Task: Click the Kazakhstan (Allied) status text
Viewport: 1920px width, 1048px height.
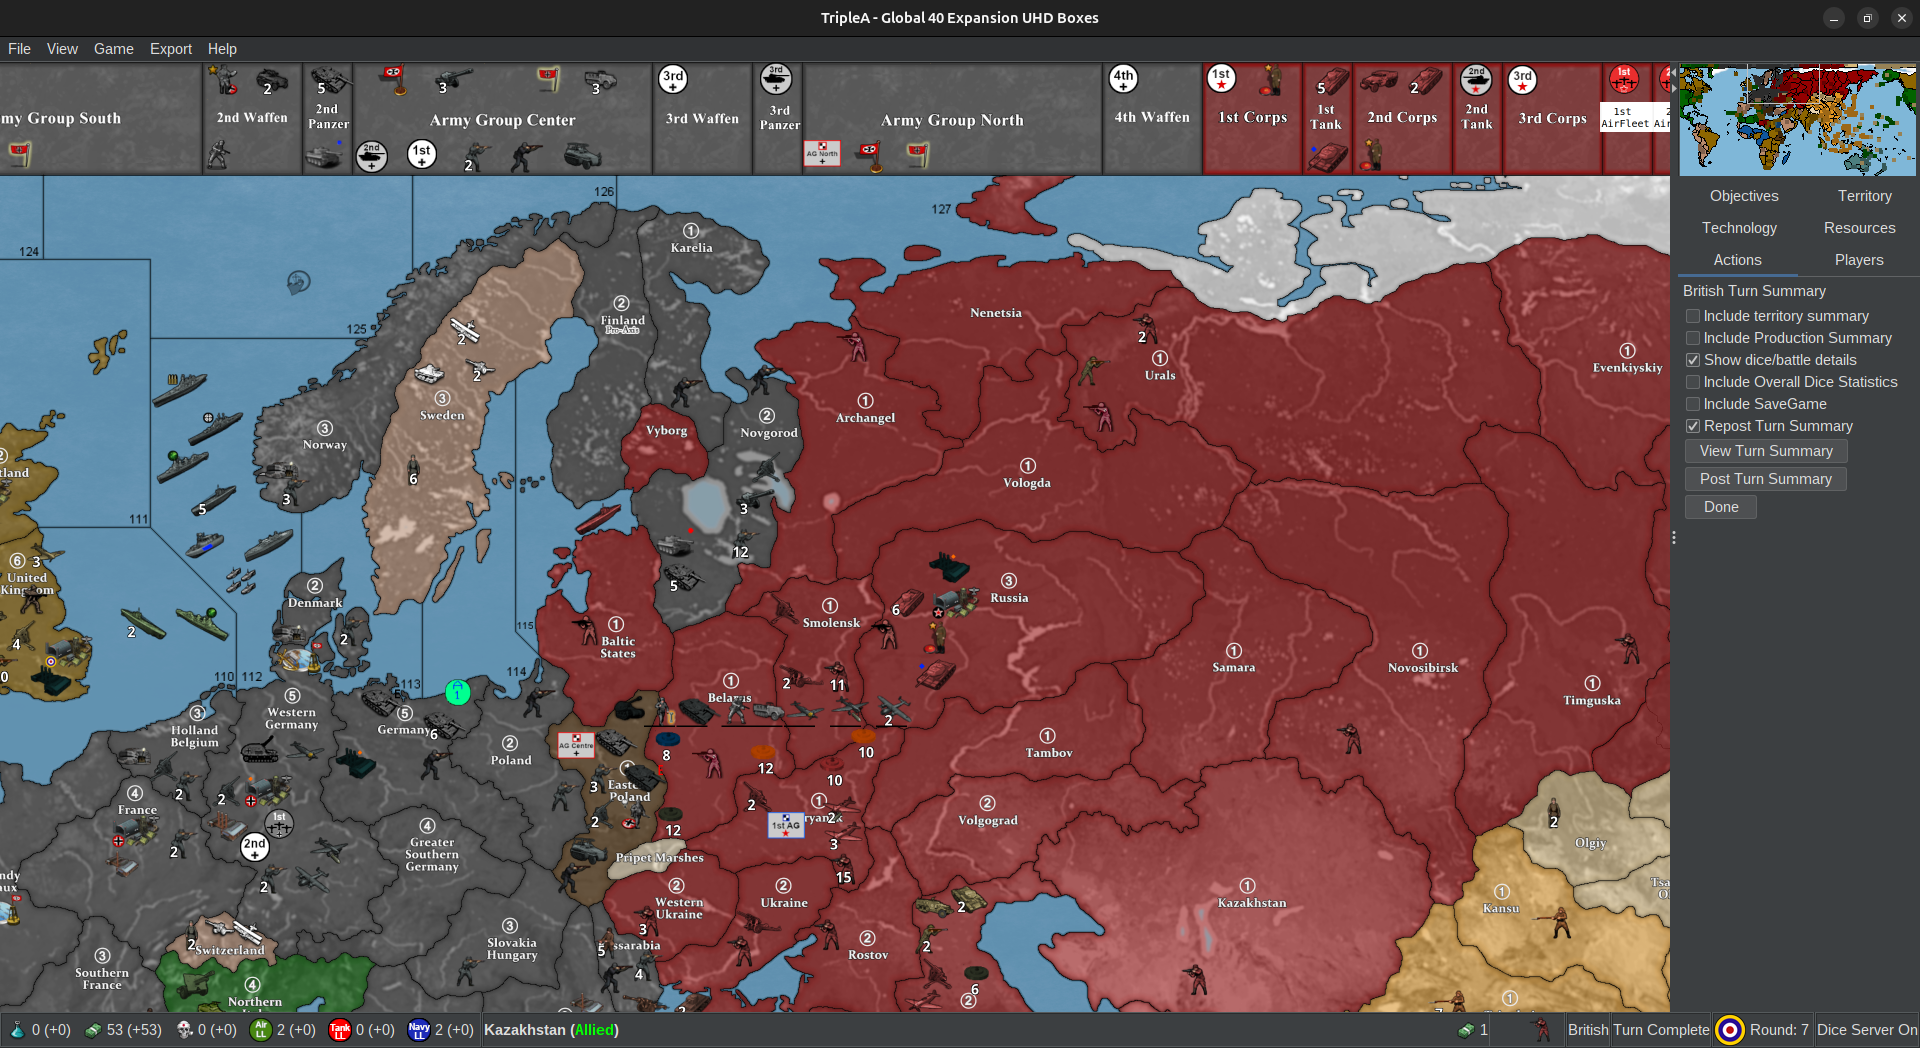Action: pyautogui.click(x=551, y=1030)
